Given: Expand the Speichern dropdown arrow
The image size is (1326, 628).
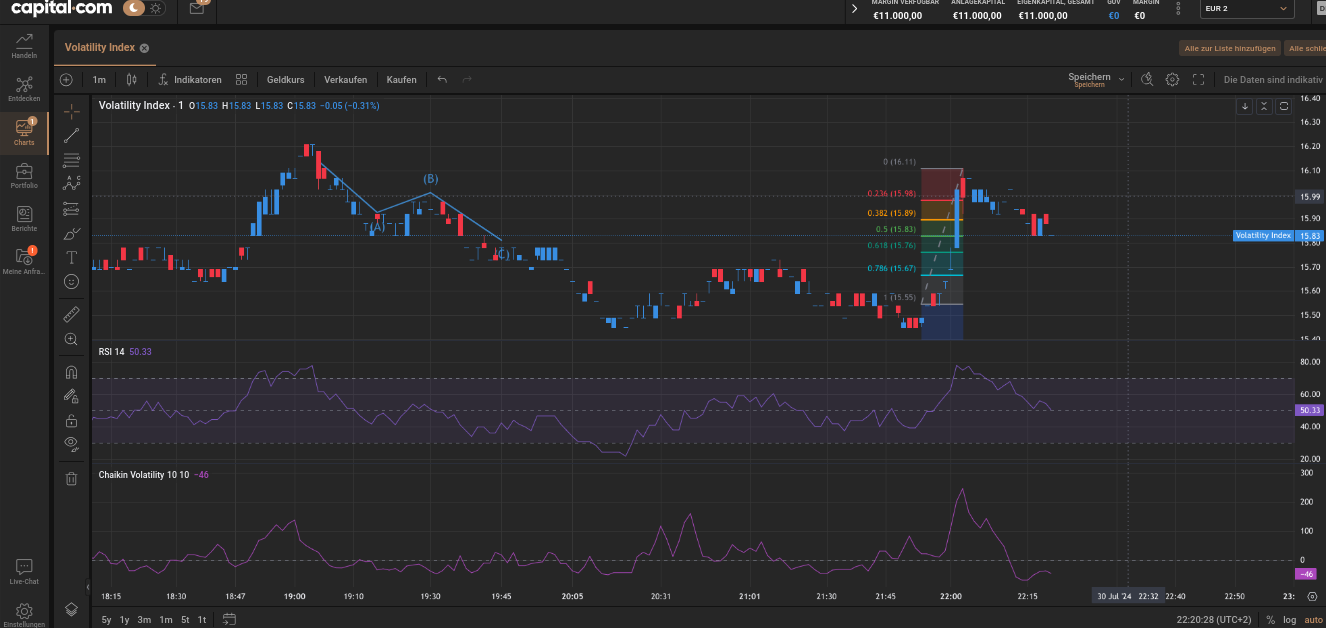Looking at the screenshot, I should pyautogui.click(x=1122, y=80).
